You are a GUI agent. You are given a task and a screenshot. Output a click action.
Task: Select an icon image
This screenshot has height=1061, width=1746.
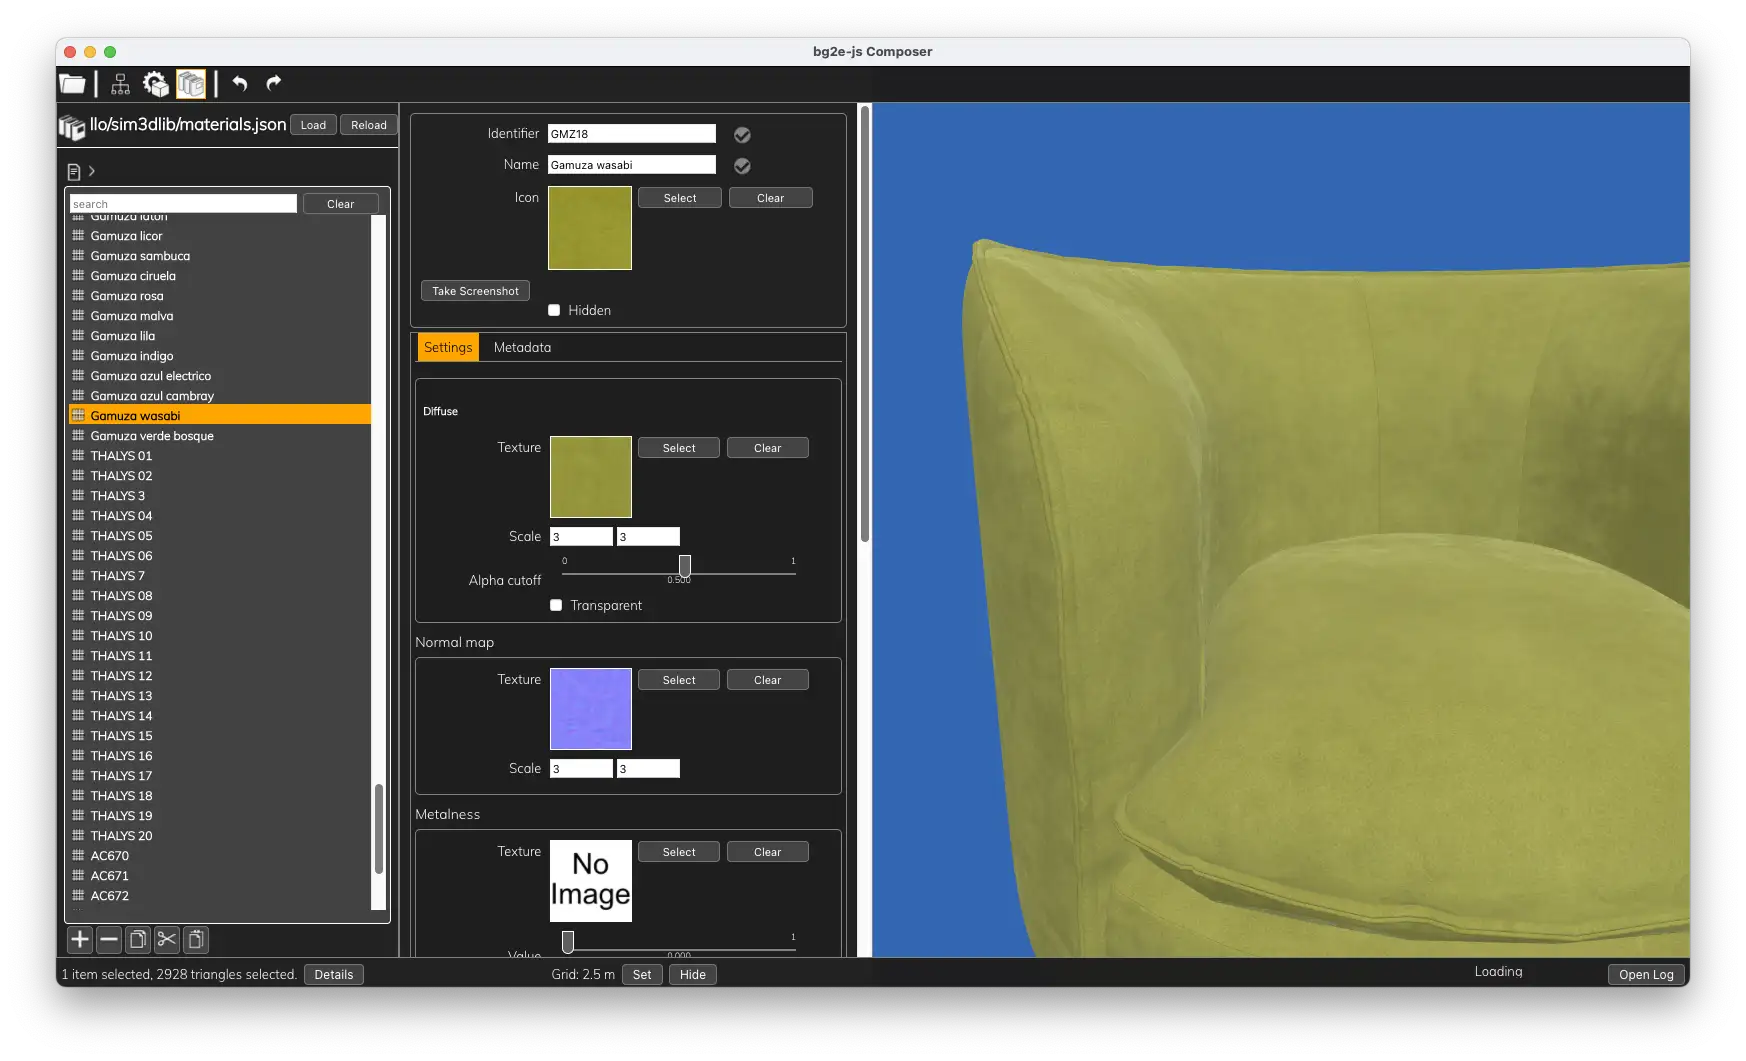click(680, 198)
